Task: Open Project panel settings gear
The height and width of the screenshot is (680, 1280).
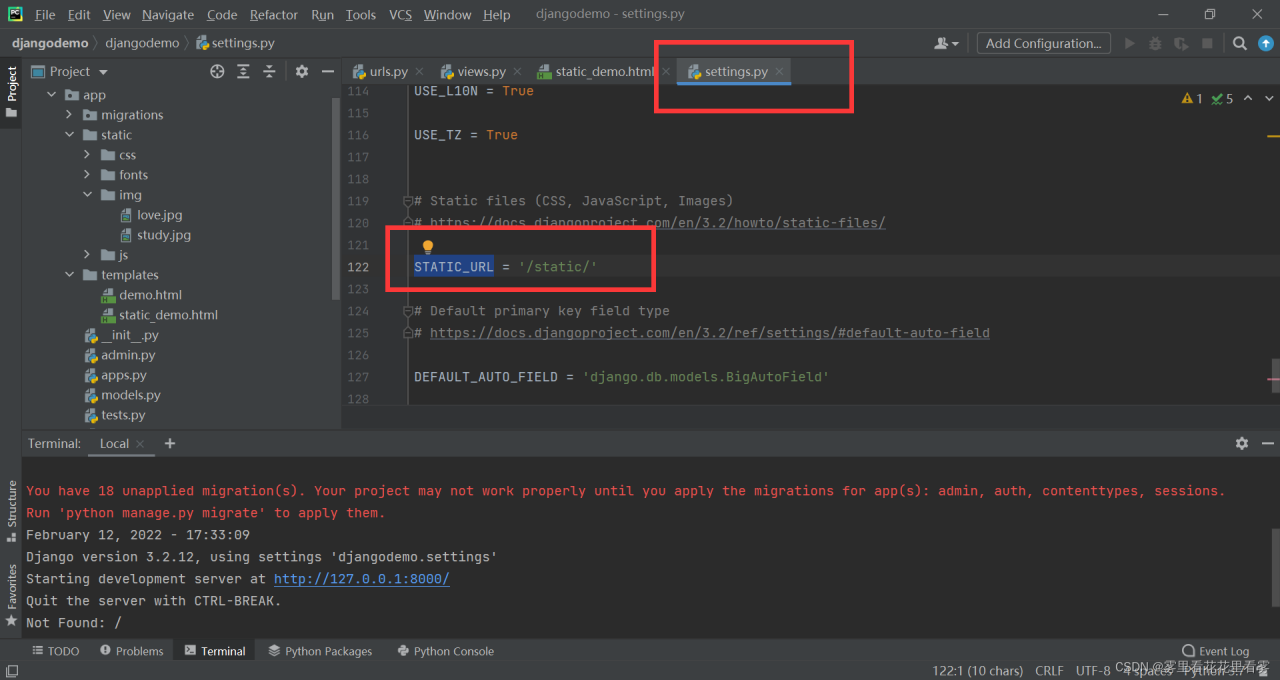Action: tap(302, 71)
